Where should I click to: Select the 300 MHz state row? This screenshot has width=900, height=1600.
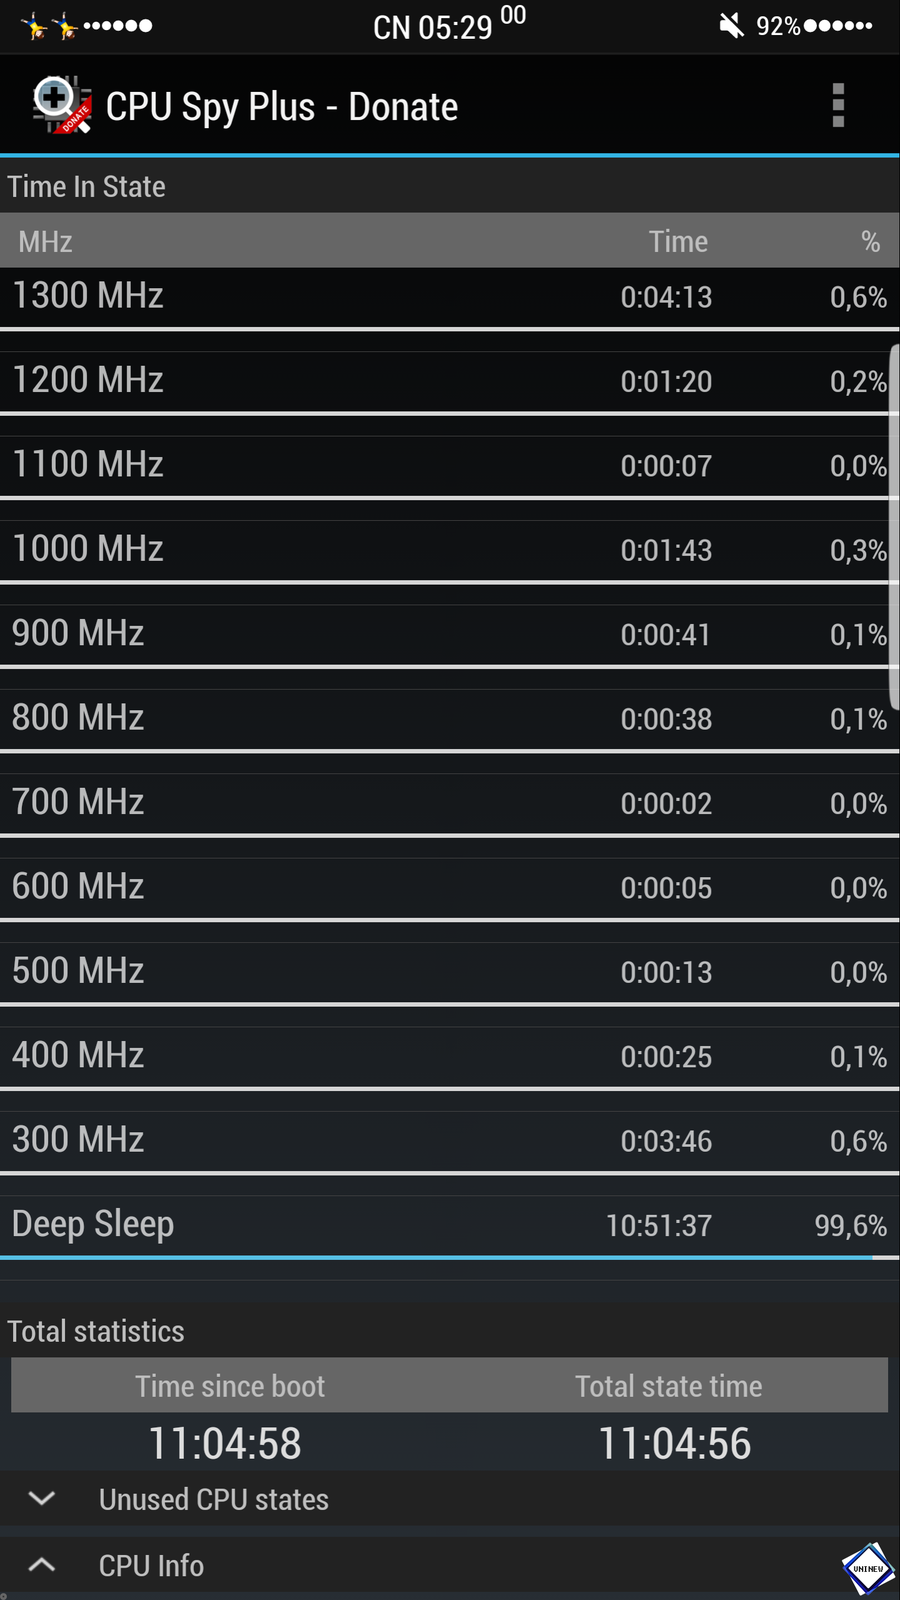450,1141
